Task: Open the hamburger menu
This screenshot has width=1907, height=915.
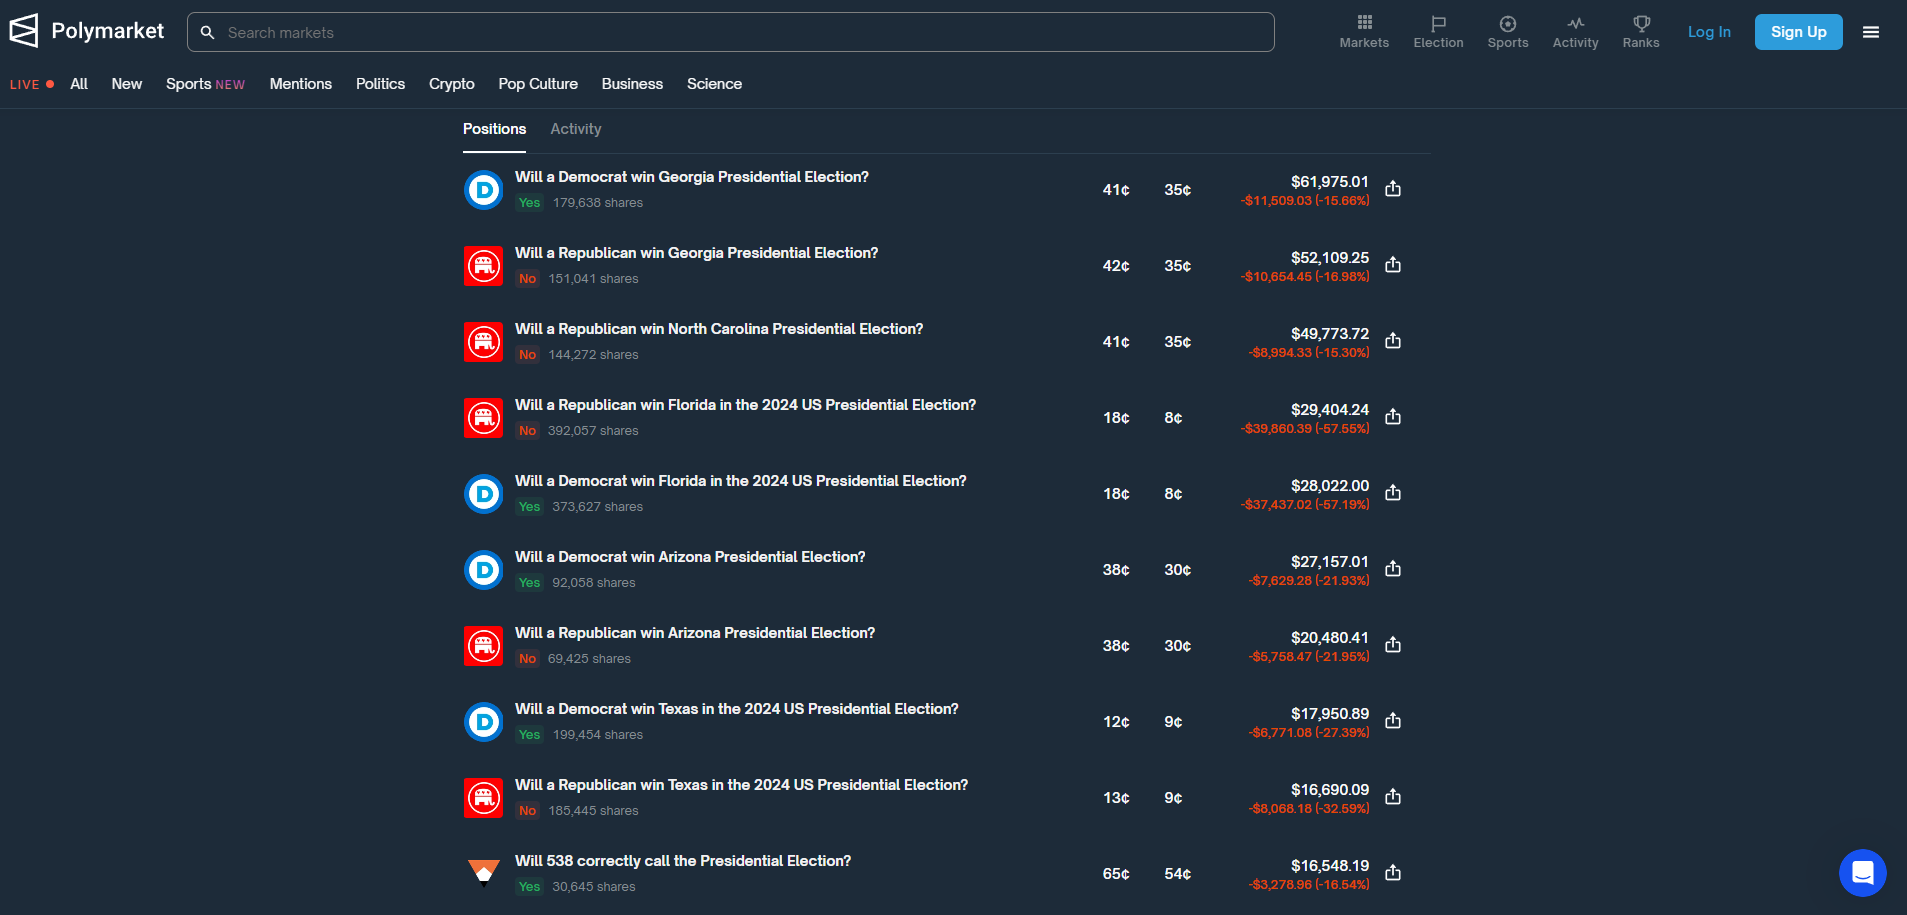Action: (x=1871, y=32)
